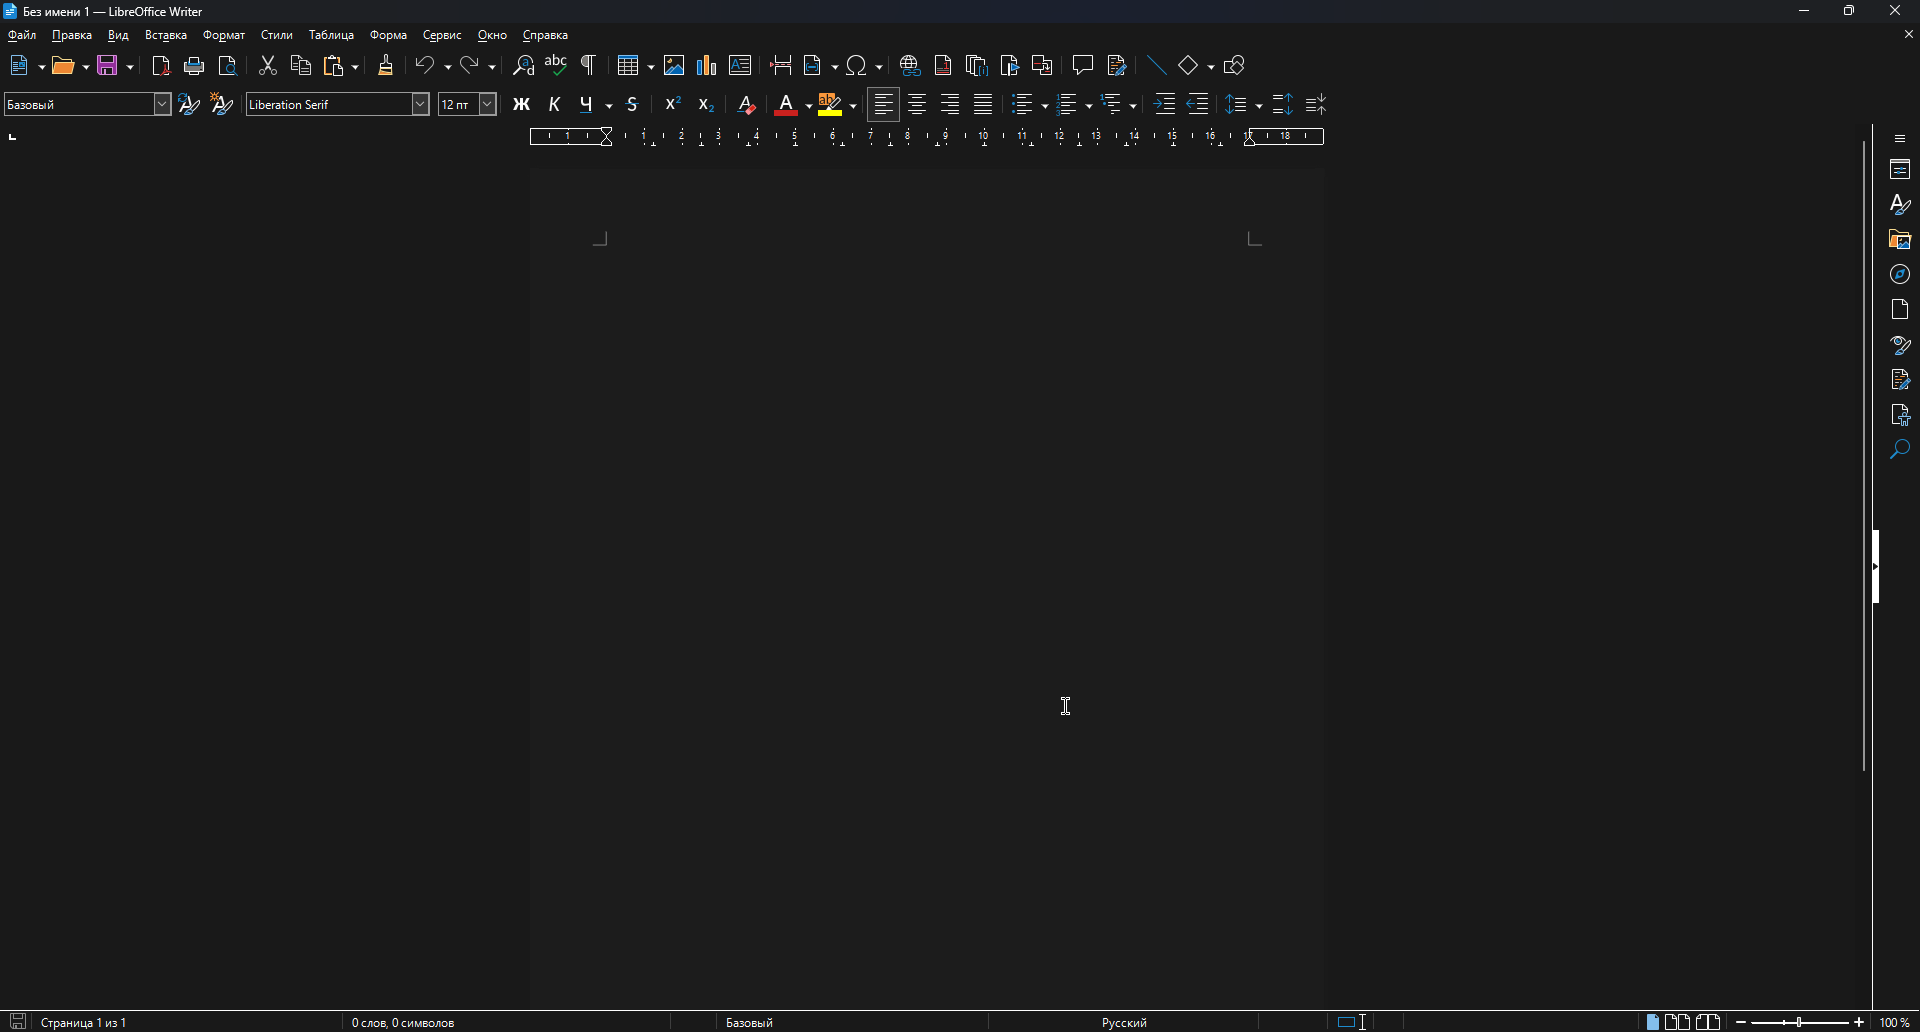Insert hyperlink icon
This screenshot has height=1032, width=1920.
pyautogui.click(x=910, y=66)
